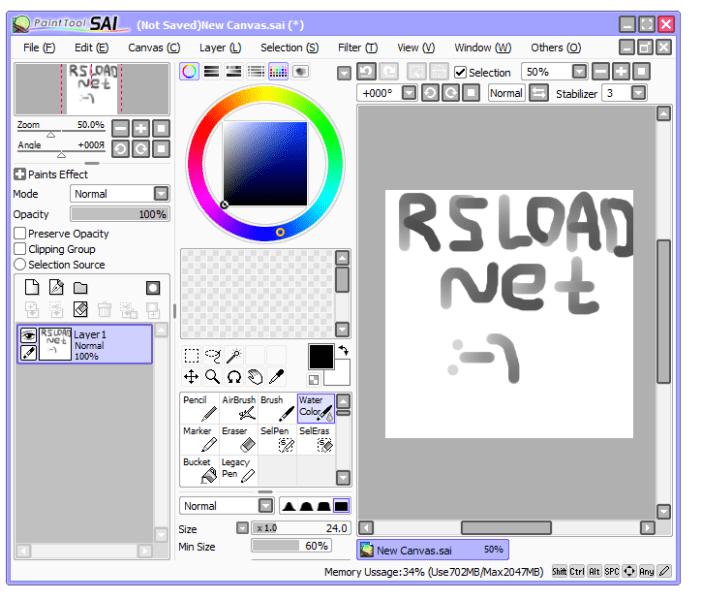Open the dropdown left of undo button
The height and width of the screenshot is (600, 702).
click(344, 73)
